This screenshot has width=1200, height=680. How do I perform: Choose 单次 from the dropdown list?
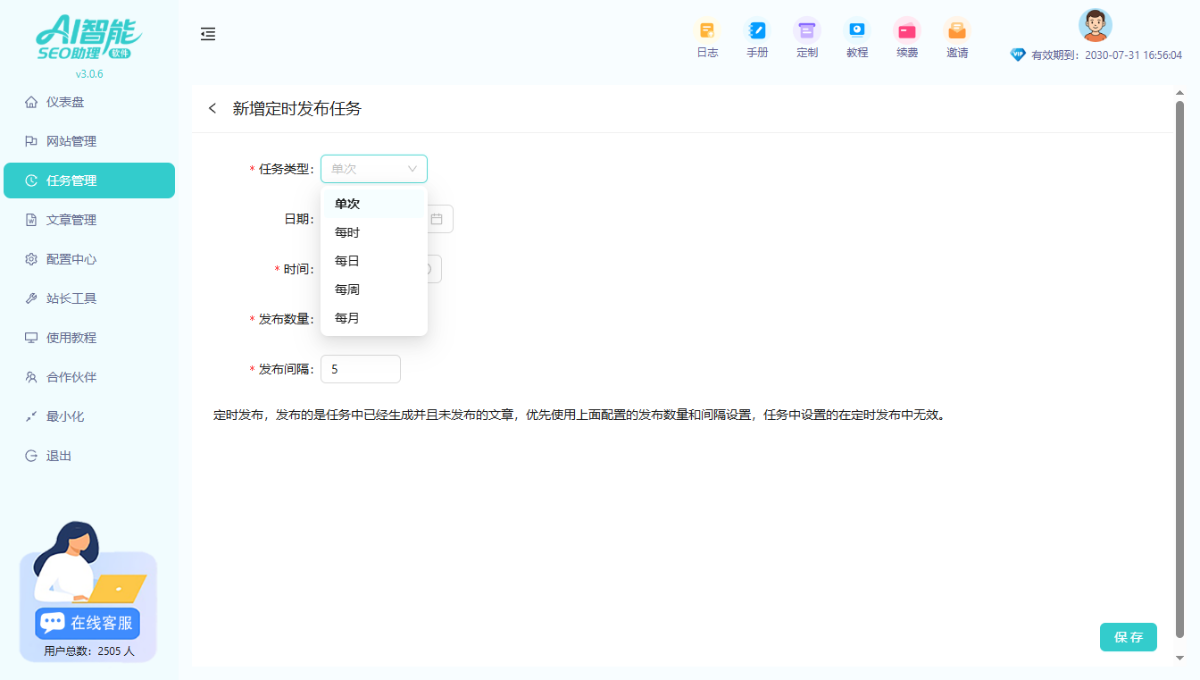click(x=374, y=203)
